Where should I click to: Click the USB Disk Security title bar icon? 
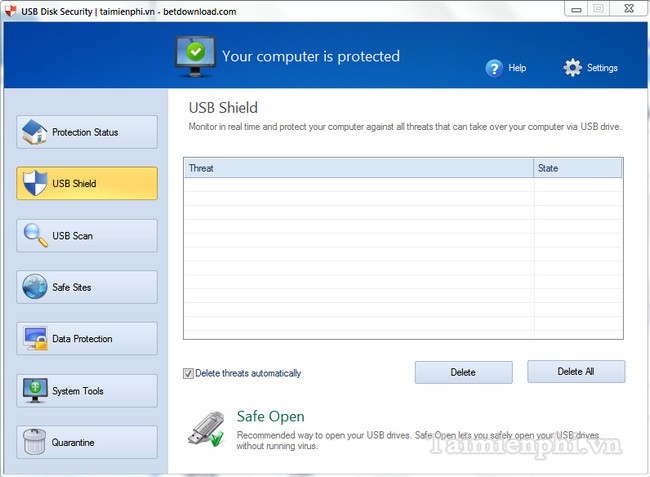11,11
